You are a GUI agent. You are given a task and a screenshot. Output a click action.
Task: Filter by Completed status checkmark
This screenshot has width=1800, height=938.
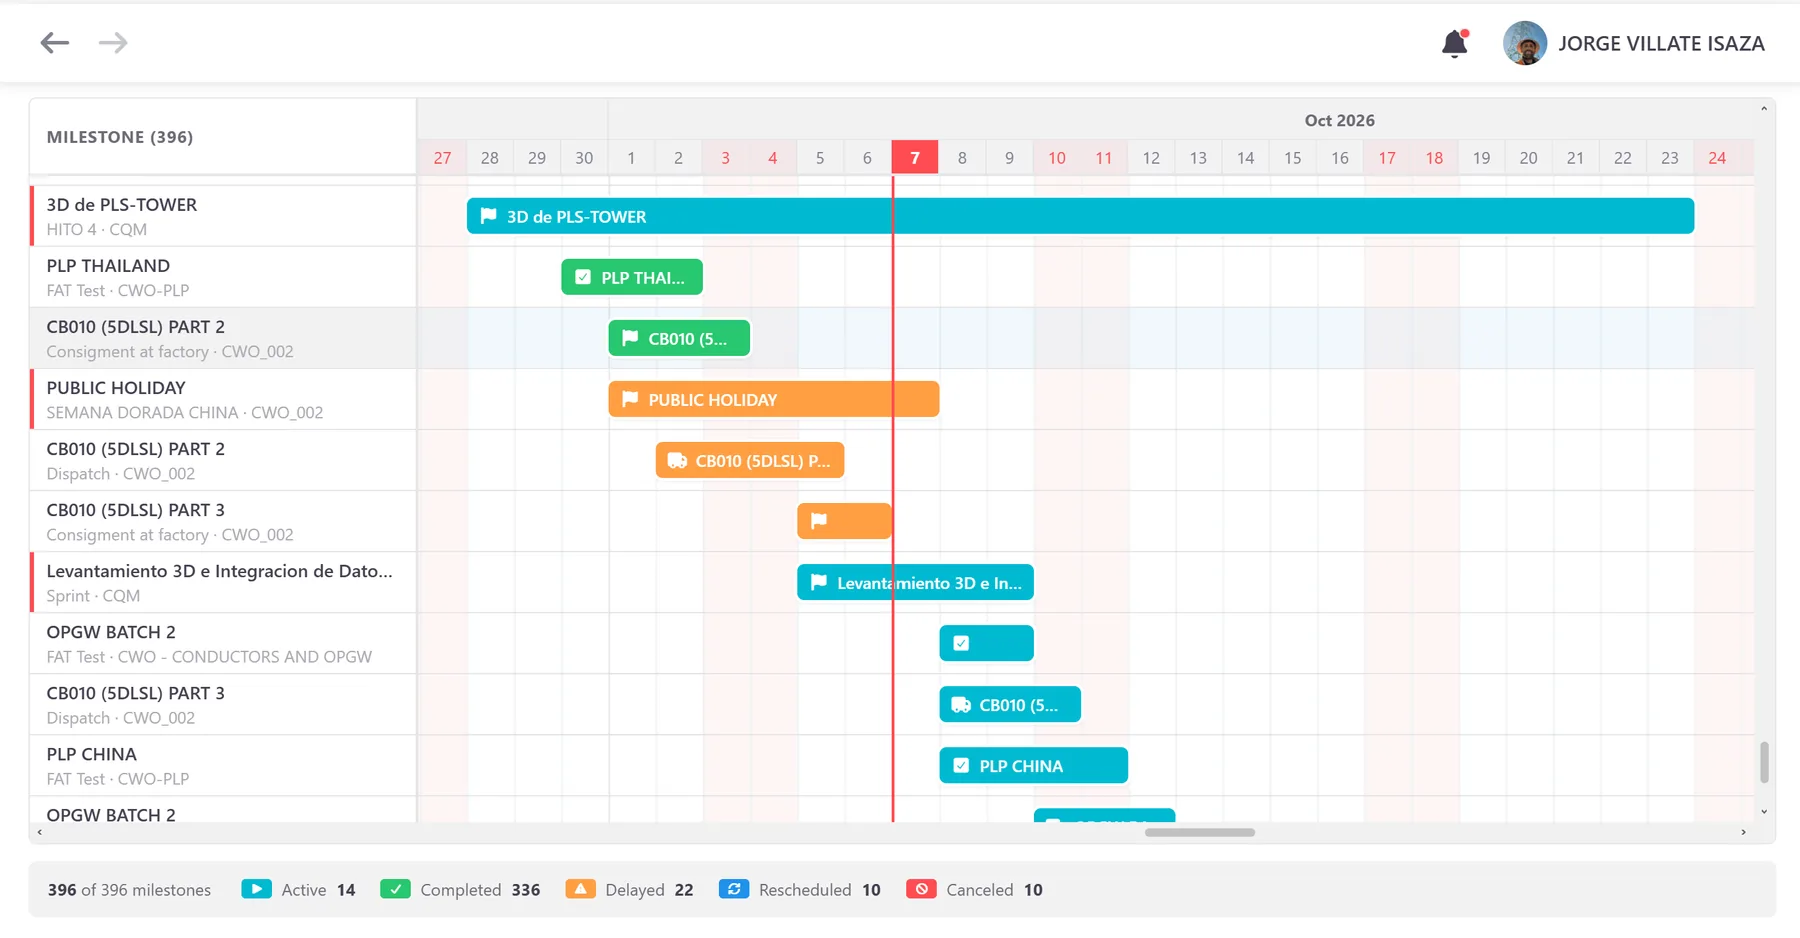click(395, 889)
